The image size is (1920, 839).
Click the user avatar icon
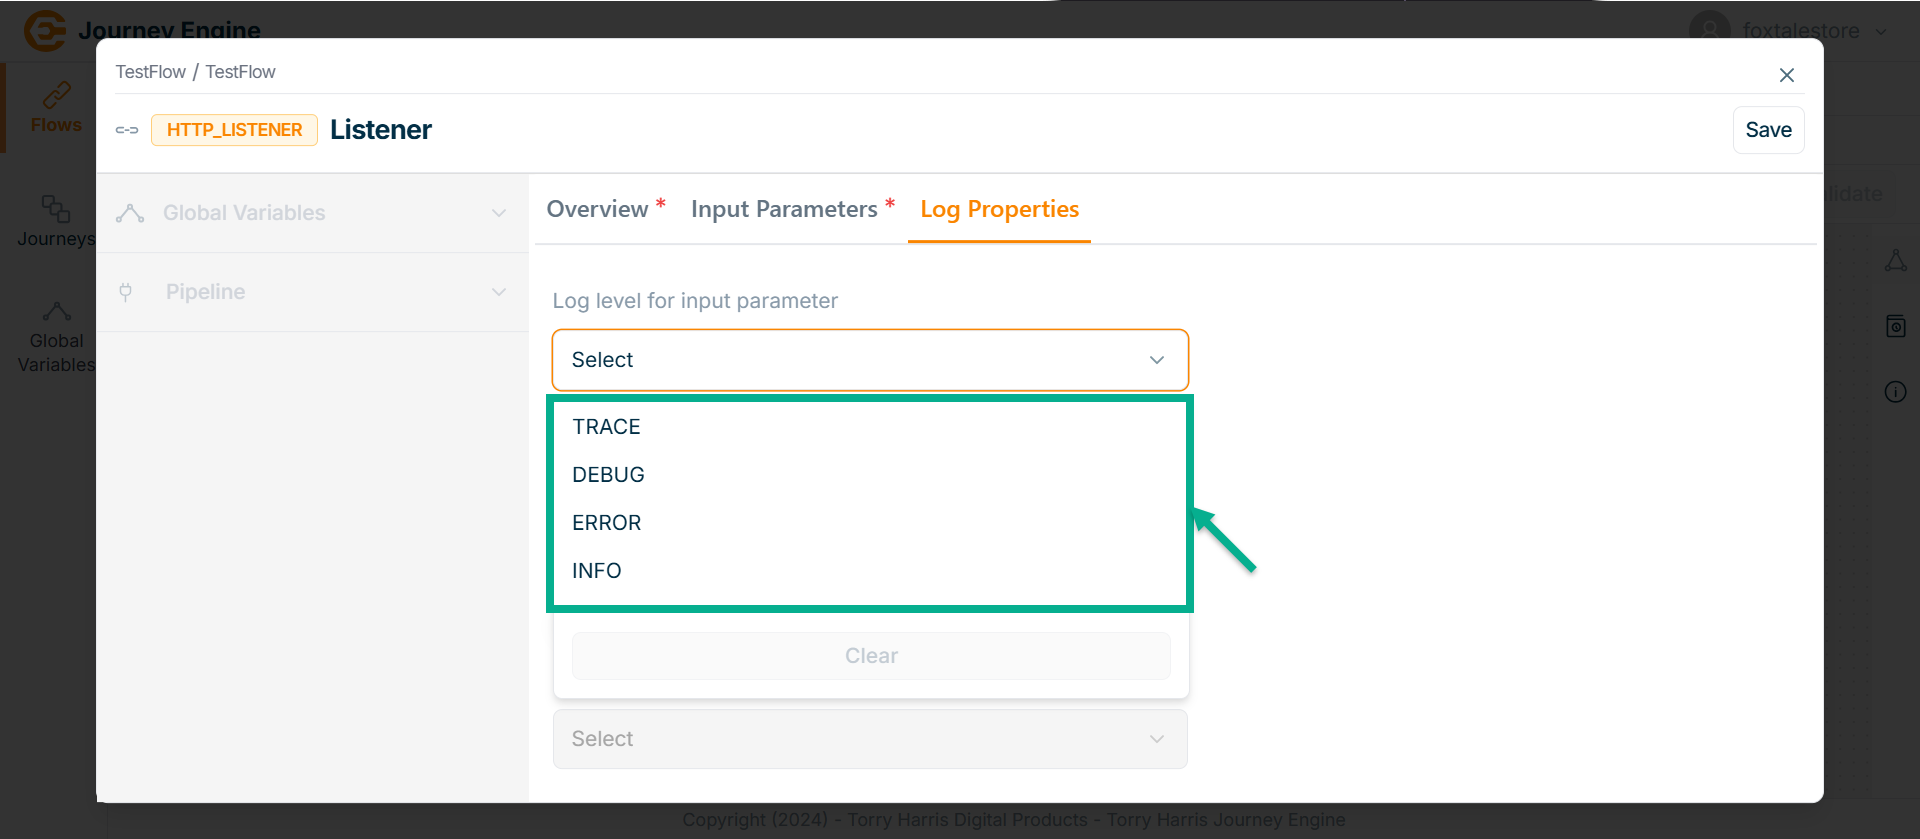pos(1709,30)
